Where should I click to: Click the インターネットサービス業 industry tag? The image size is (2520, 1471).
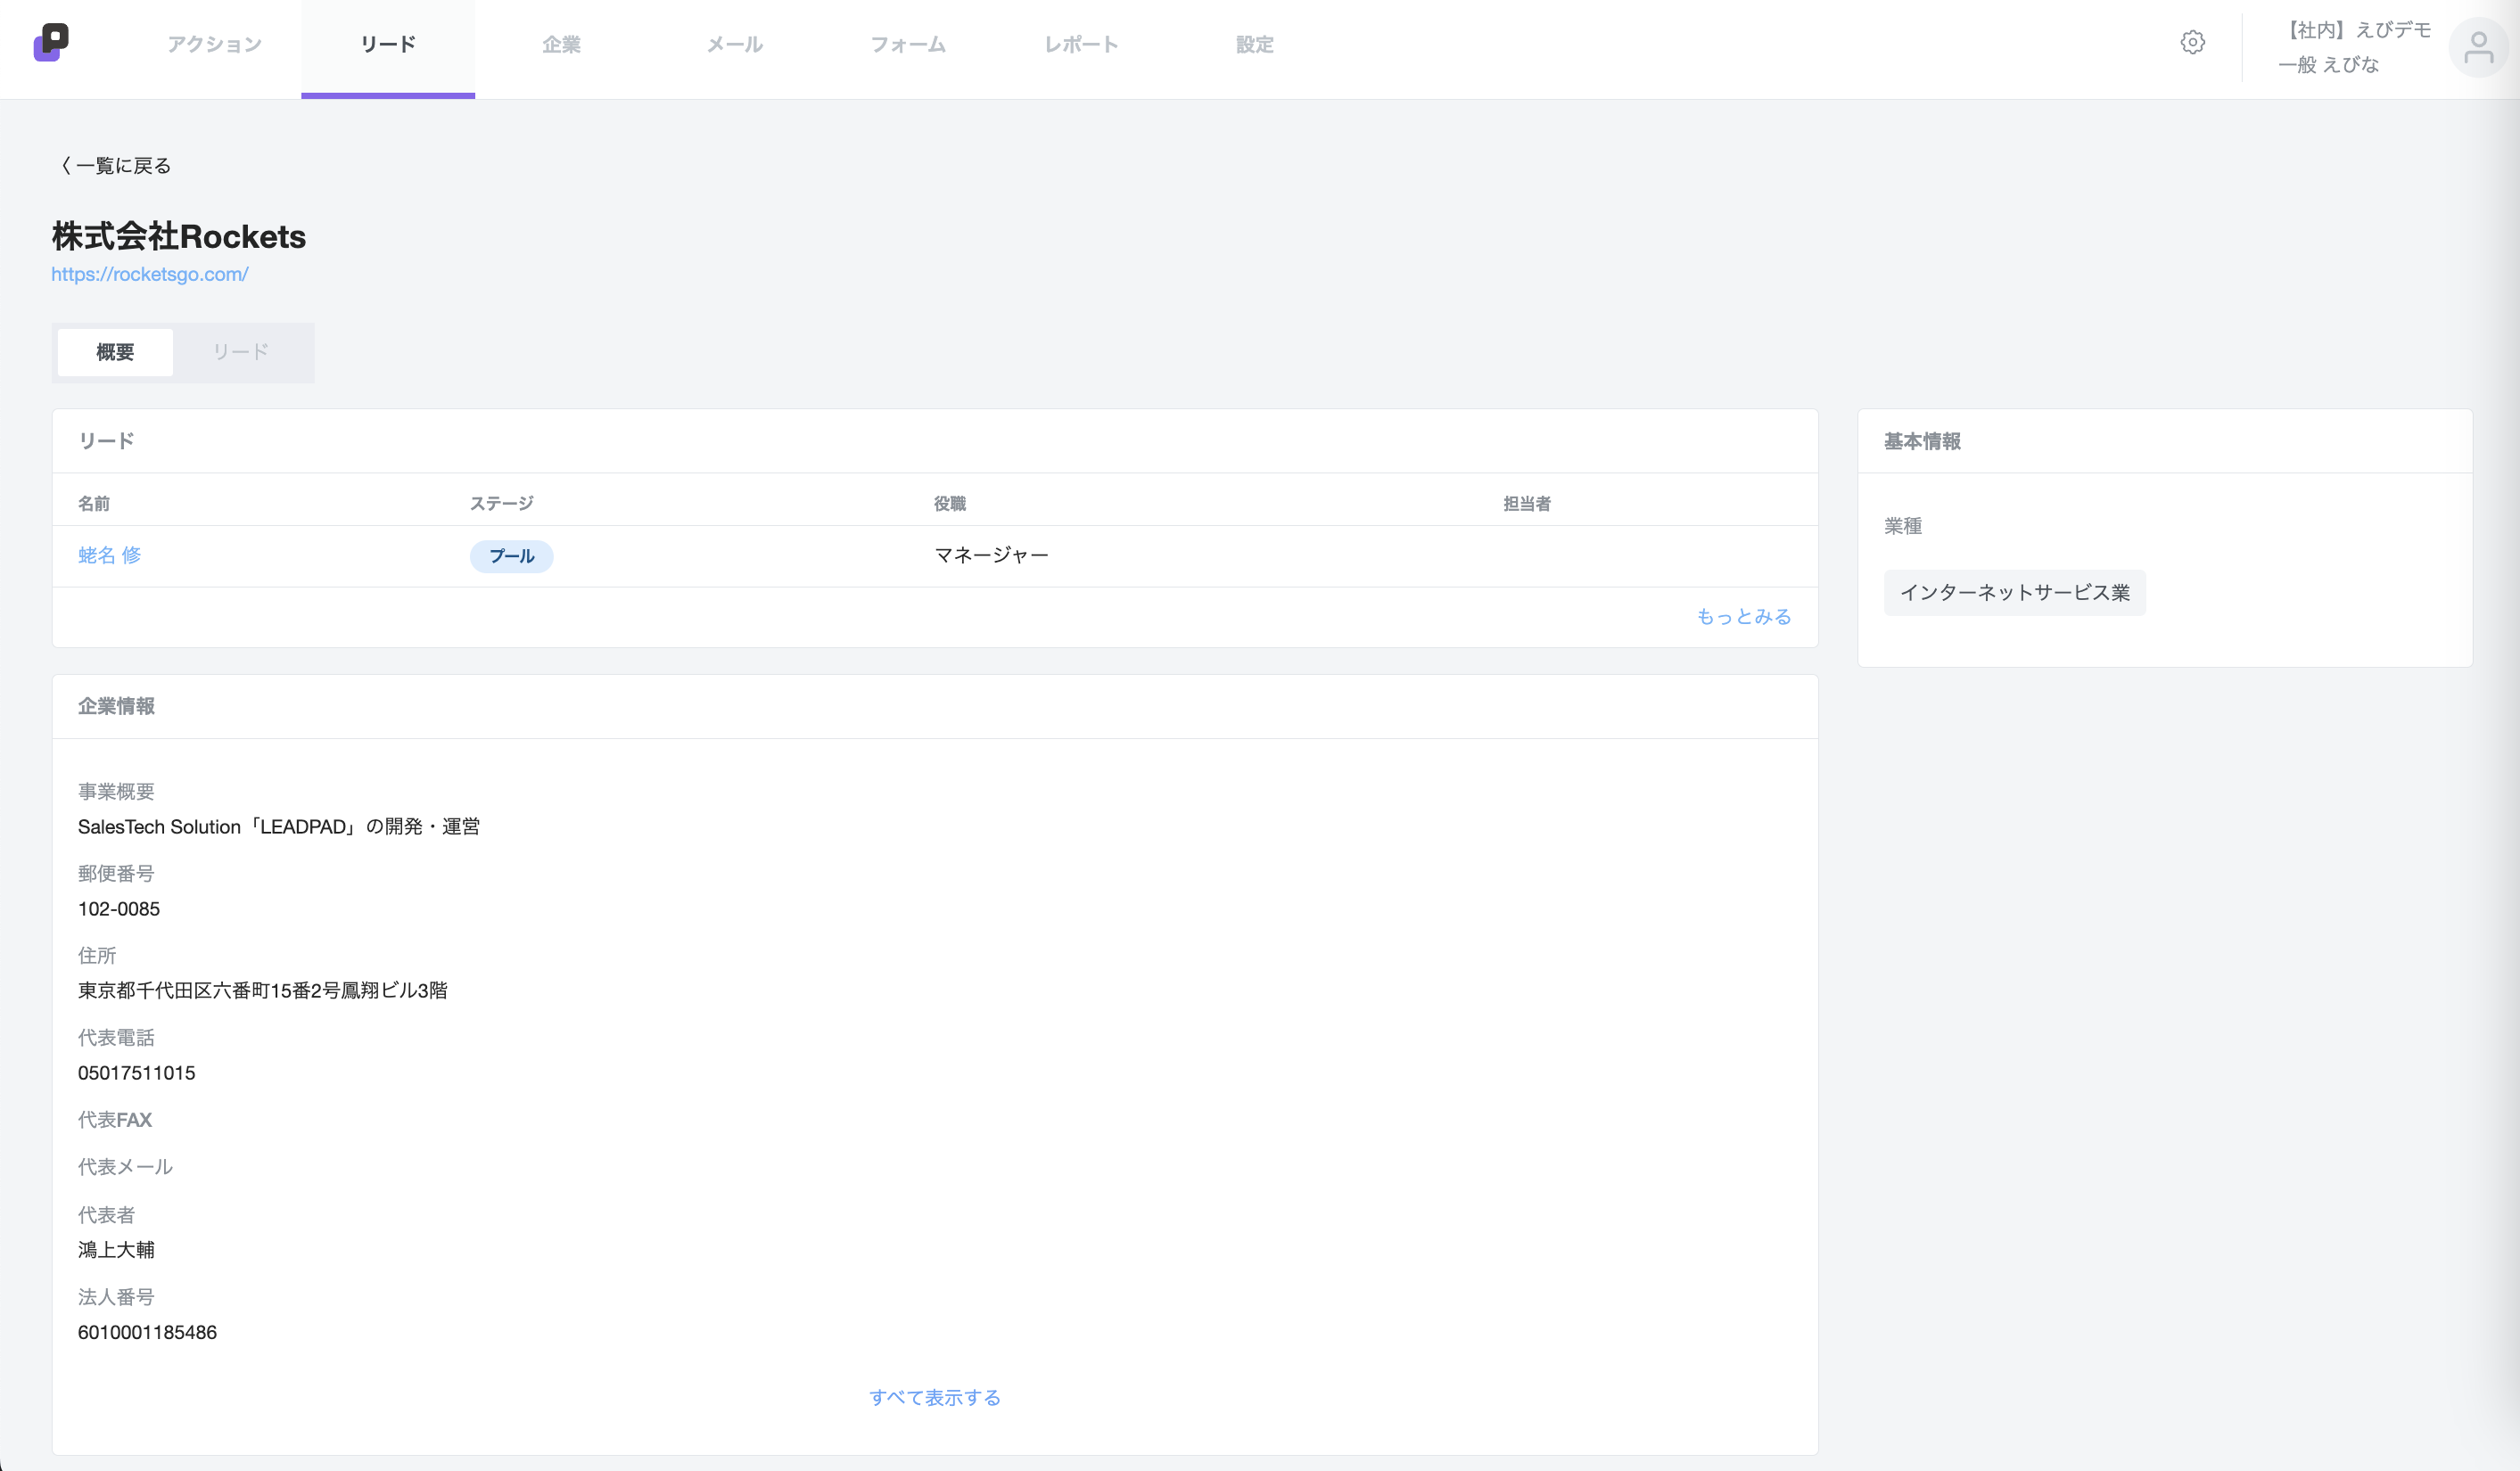coord(2014,592)
